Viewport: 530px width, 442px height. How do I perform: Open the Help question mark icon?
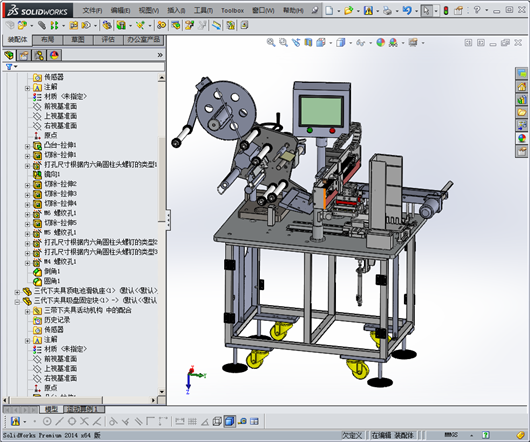477,10
